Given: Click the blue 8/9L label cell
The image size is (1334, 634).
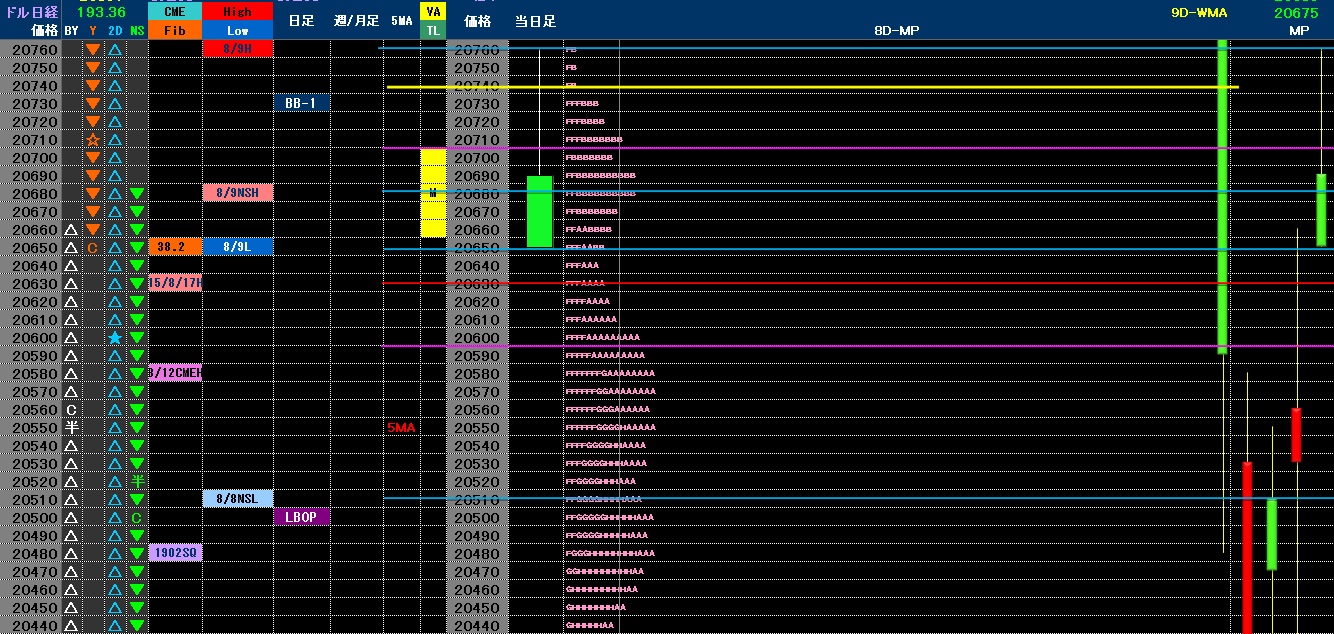Looking at the screenshot, I should point(237,247).
